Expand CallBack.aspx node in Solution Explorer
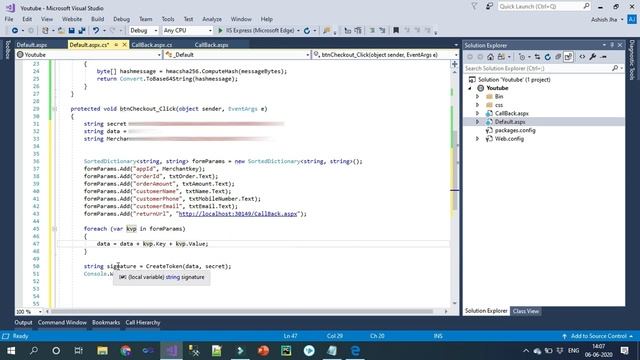Viewport: 640px width, 360px height. pos(478,113)
